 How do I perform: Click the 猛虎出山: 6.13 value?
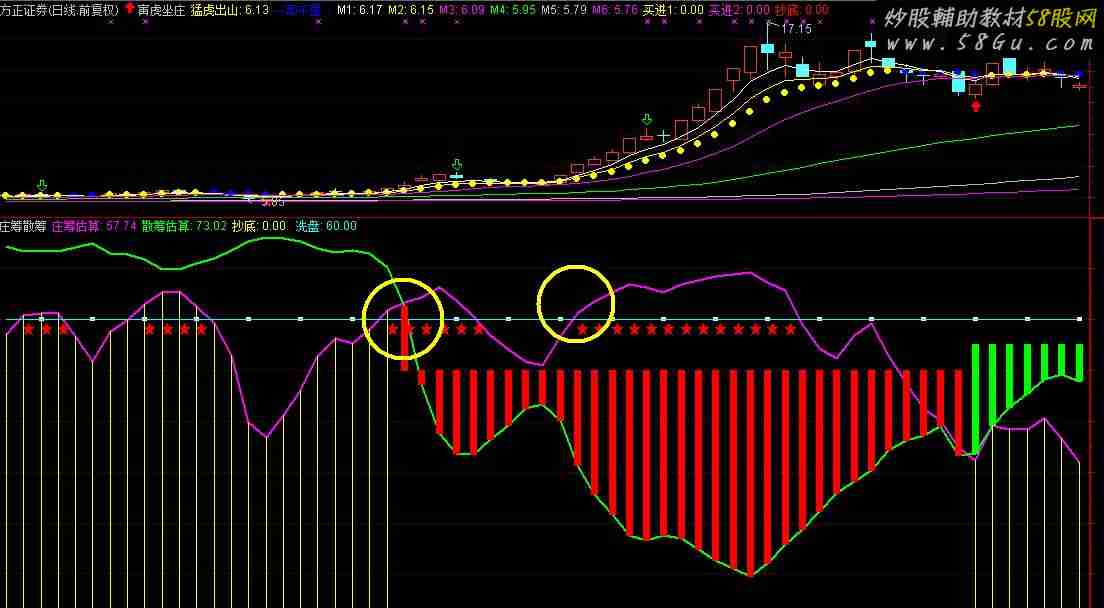pos(230,10)
